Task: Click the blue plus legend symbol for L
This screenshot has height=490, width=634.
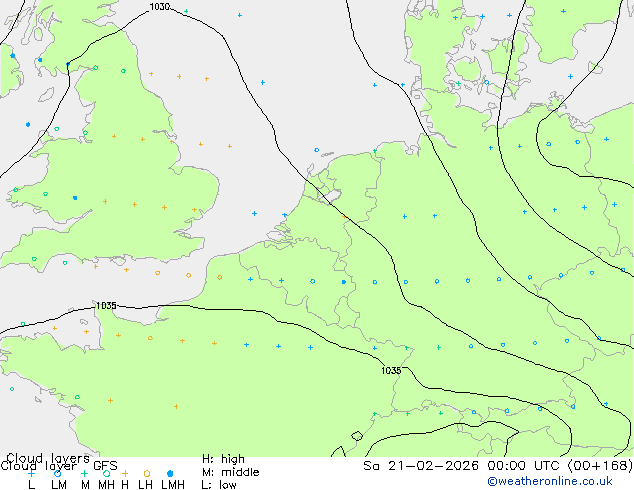Action: (31, 473)
